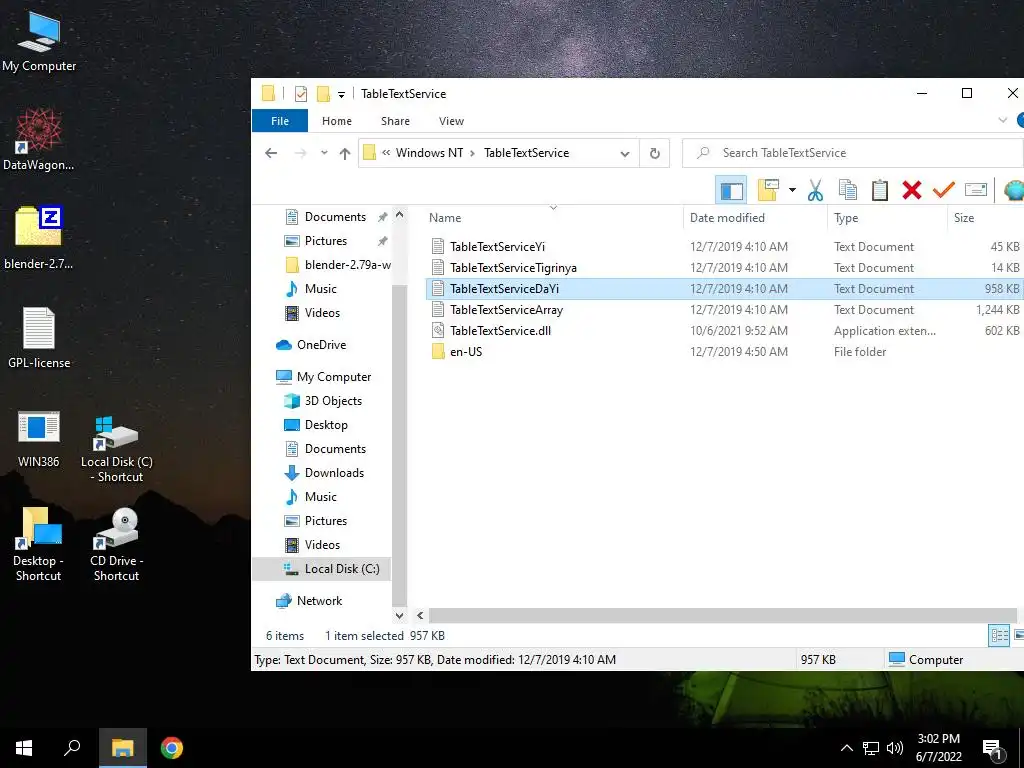Click Windows NT in the address breadcrumb
Viewport: 1024px width, 768px height.
click(429, 153)
